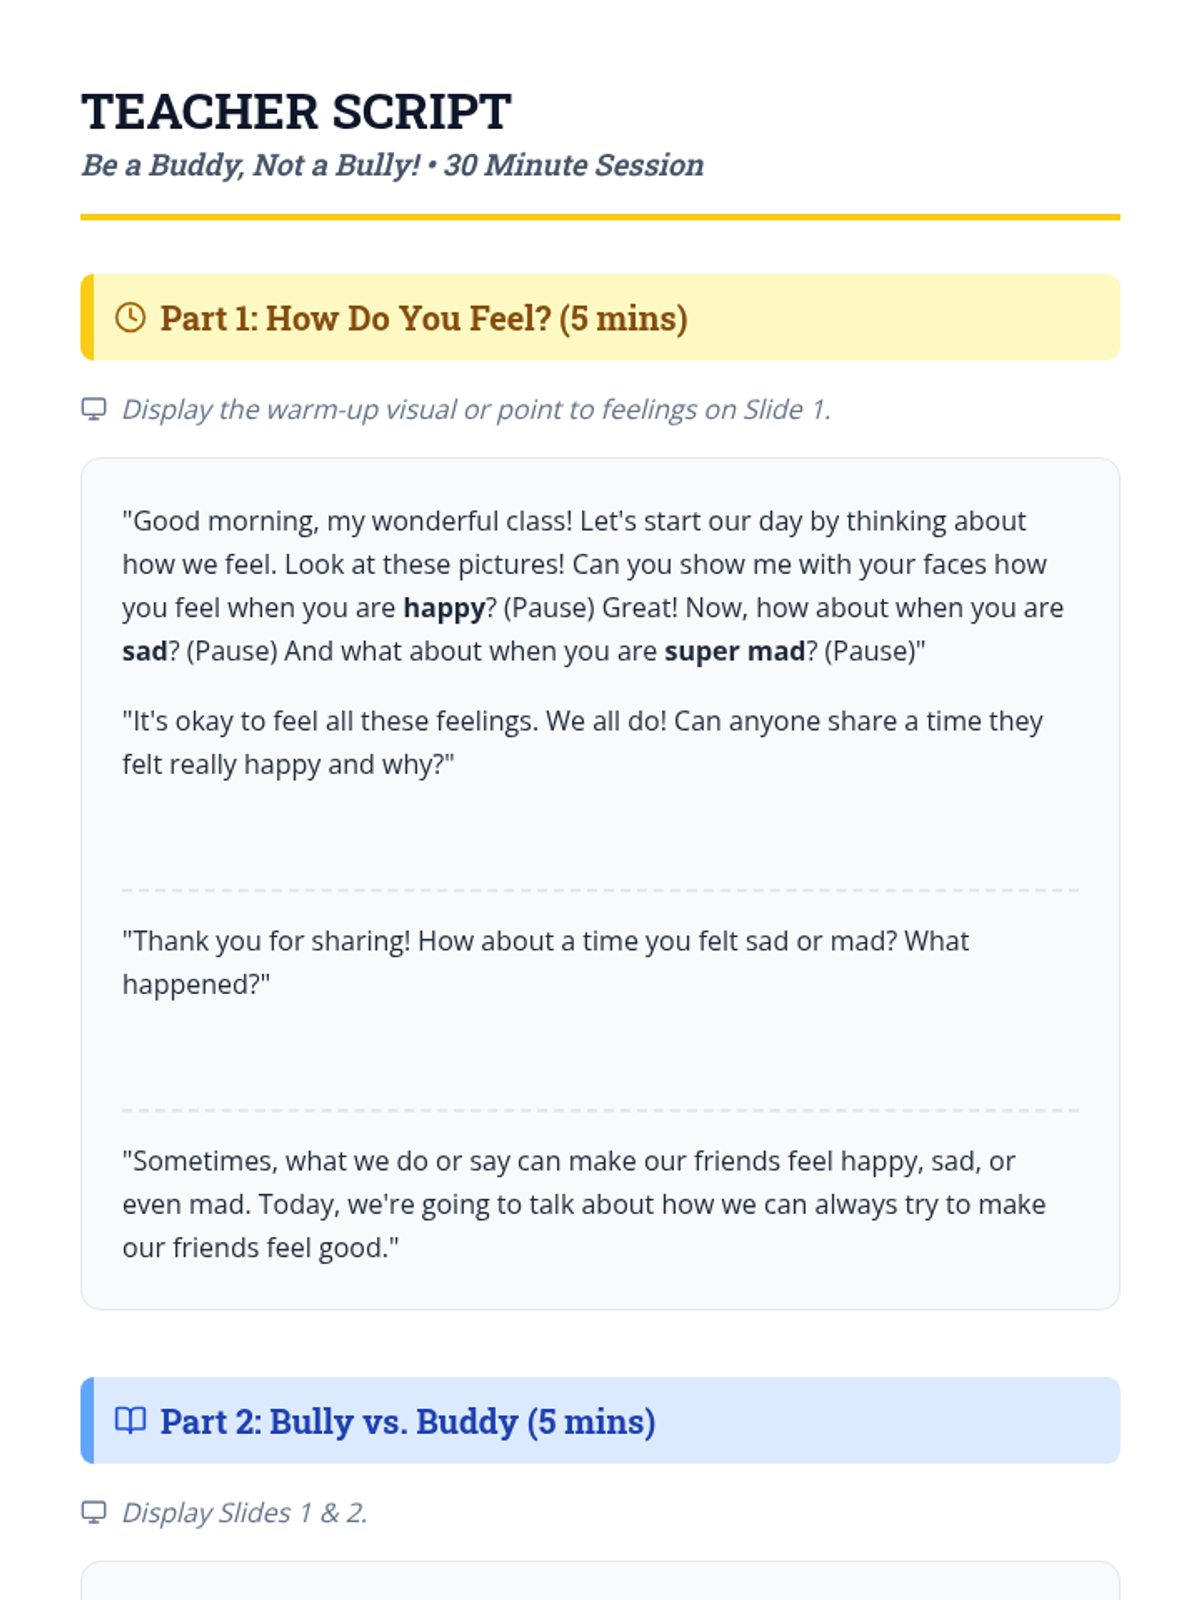The width and height of the screenshot is (1200, 1600).
Task: Click the "Part 2: Bully vs. Buddy" heading
Action: (407, 1421)
